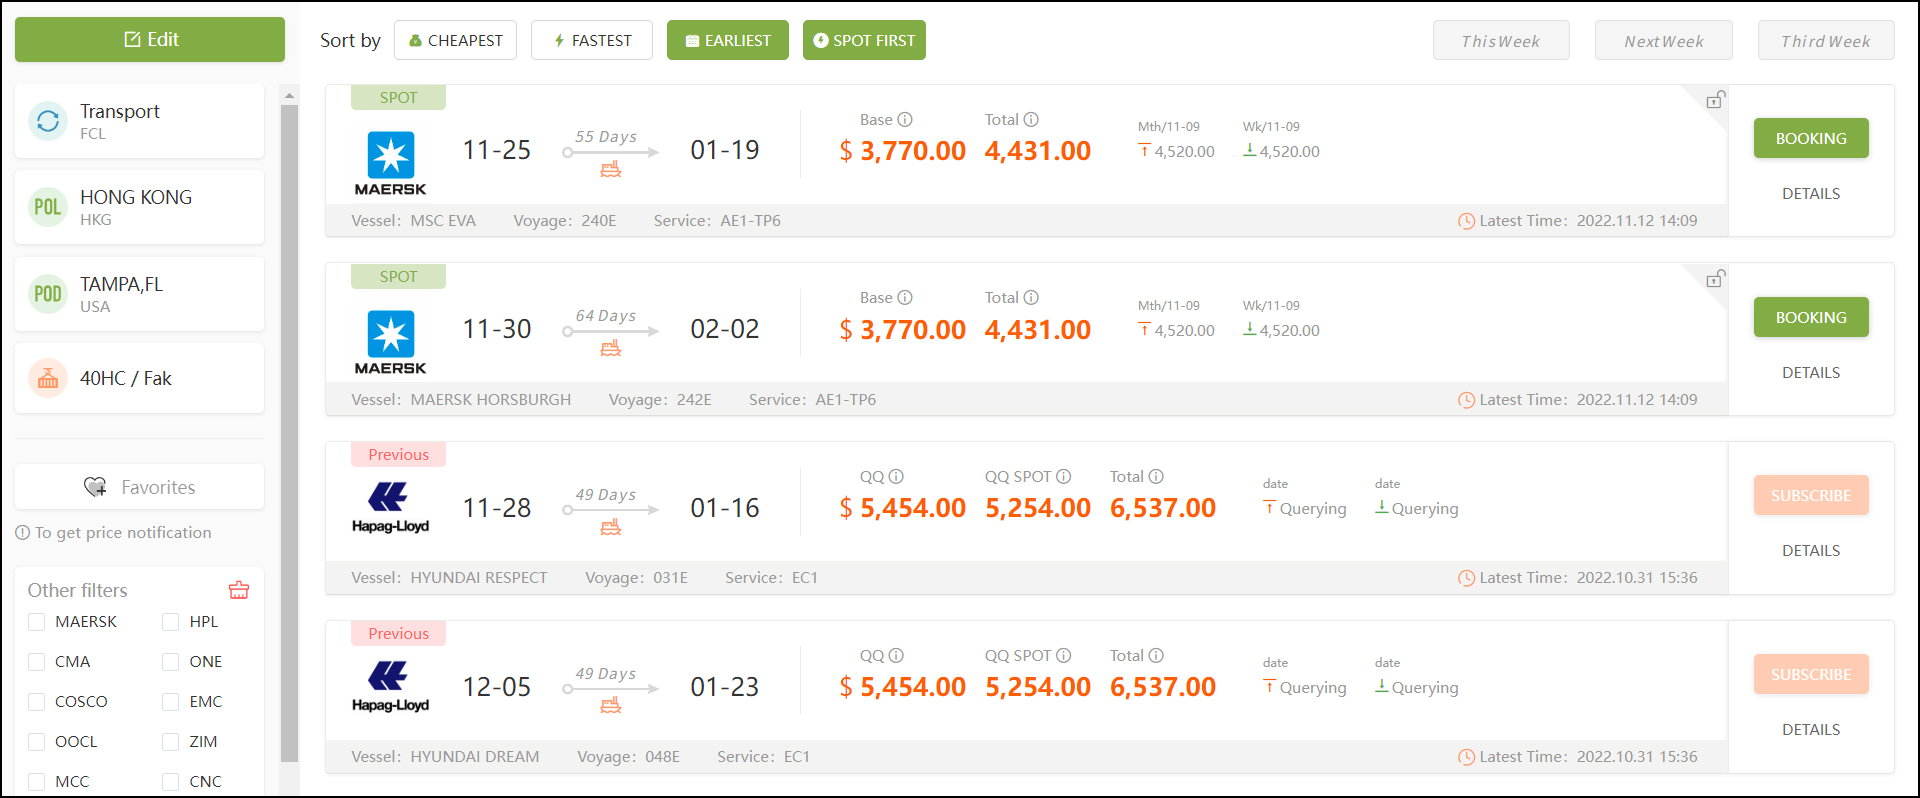Screen dimensions: 1920x798
Task: Expand DETAILS for the HYUNDAI DREAM sailing
Action: click(x=1810, y=730)
